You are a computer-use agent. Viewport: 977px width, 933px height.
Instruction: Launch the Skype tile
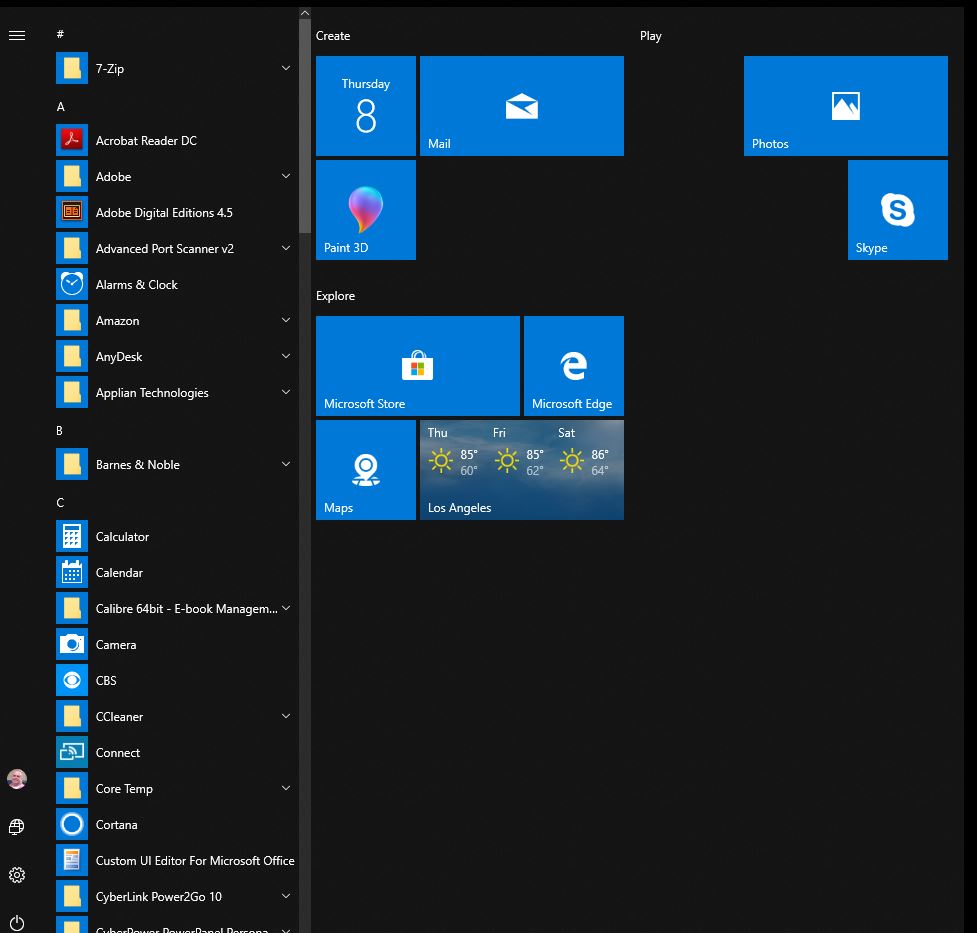point(898,210)
